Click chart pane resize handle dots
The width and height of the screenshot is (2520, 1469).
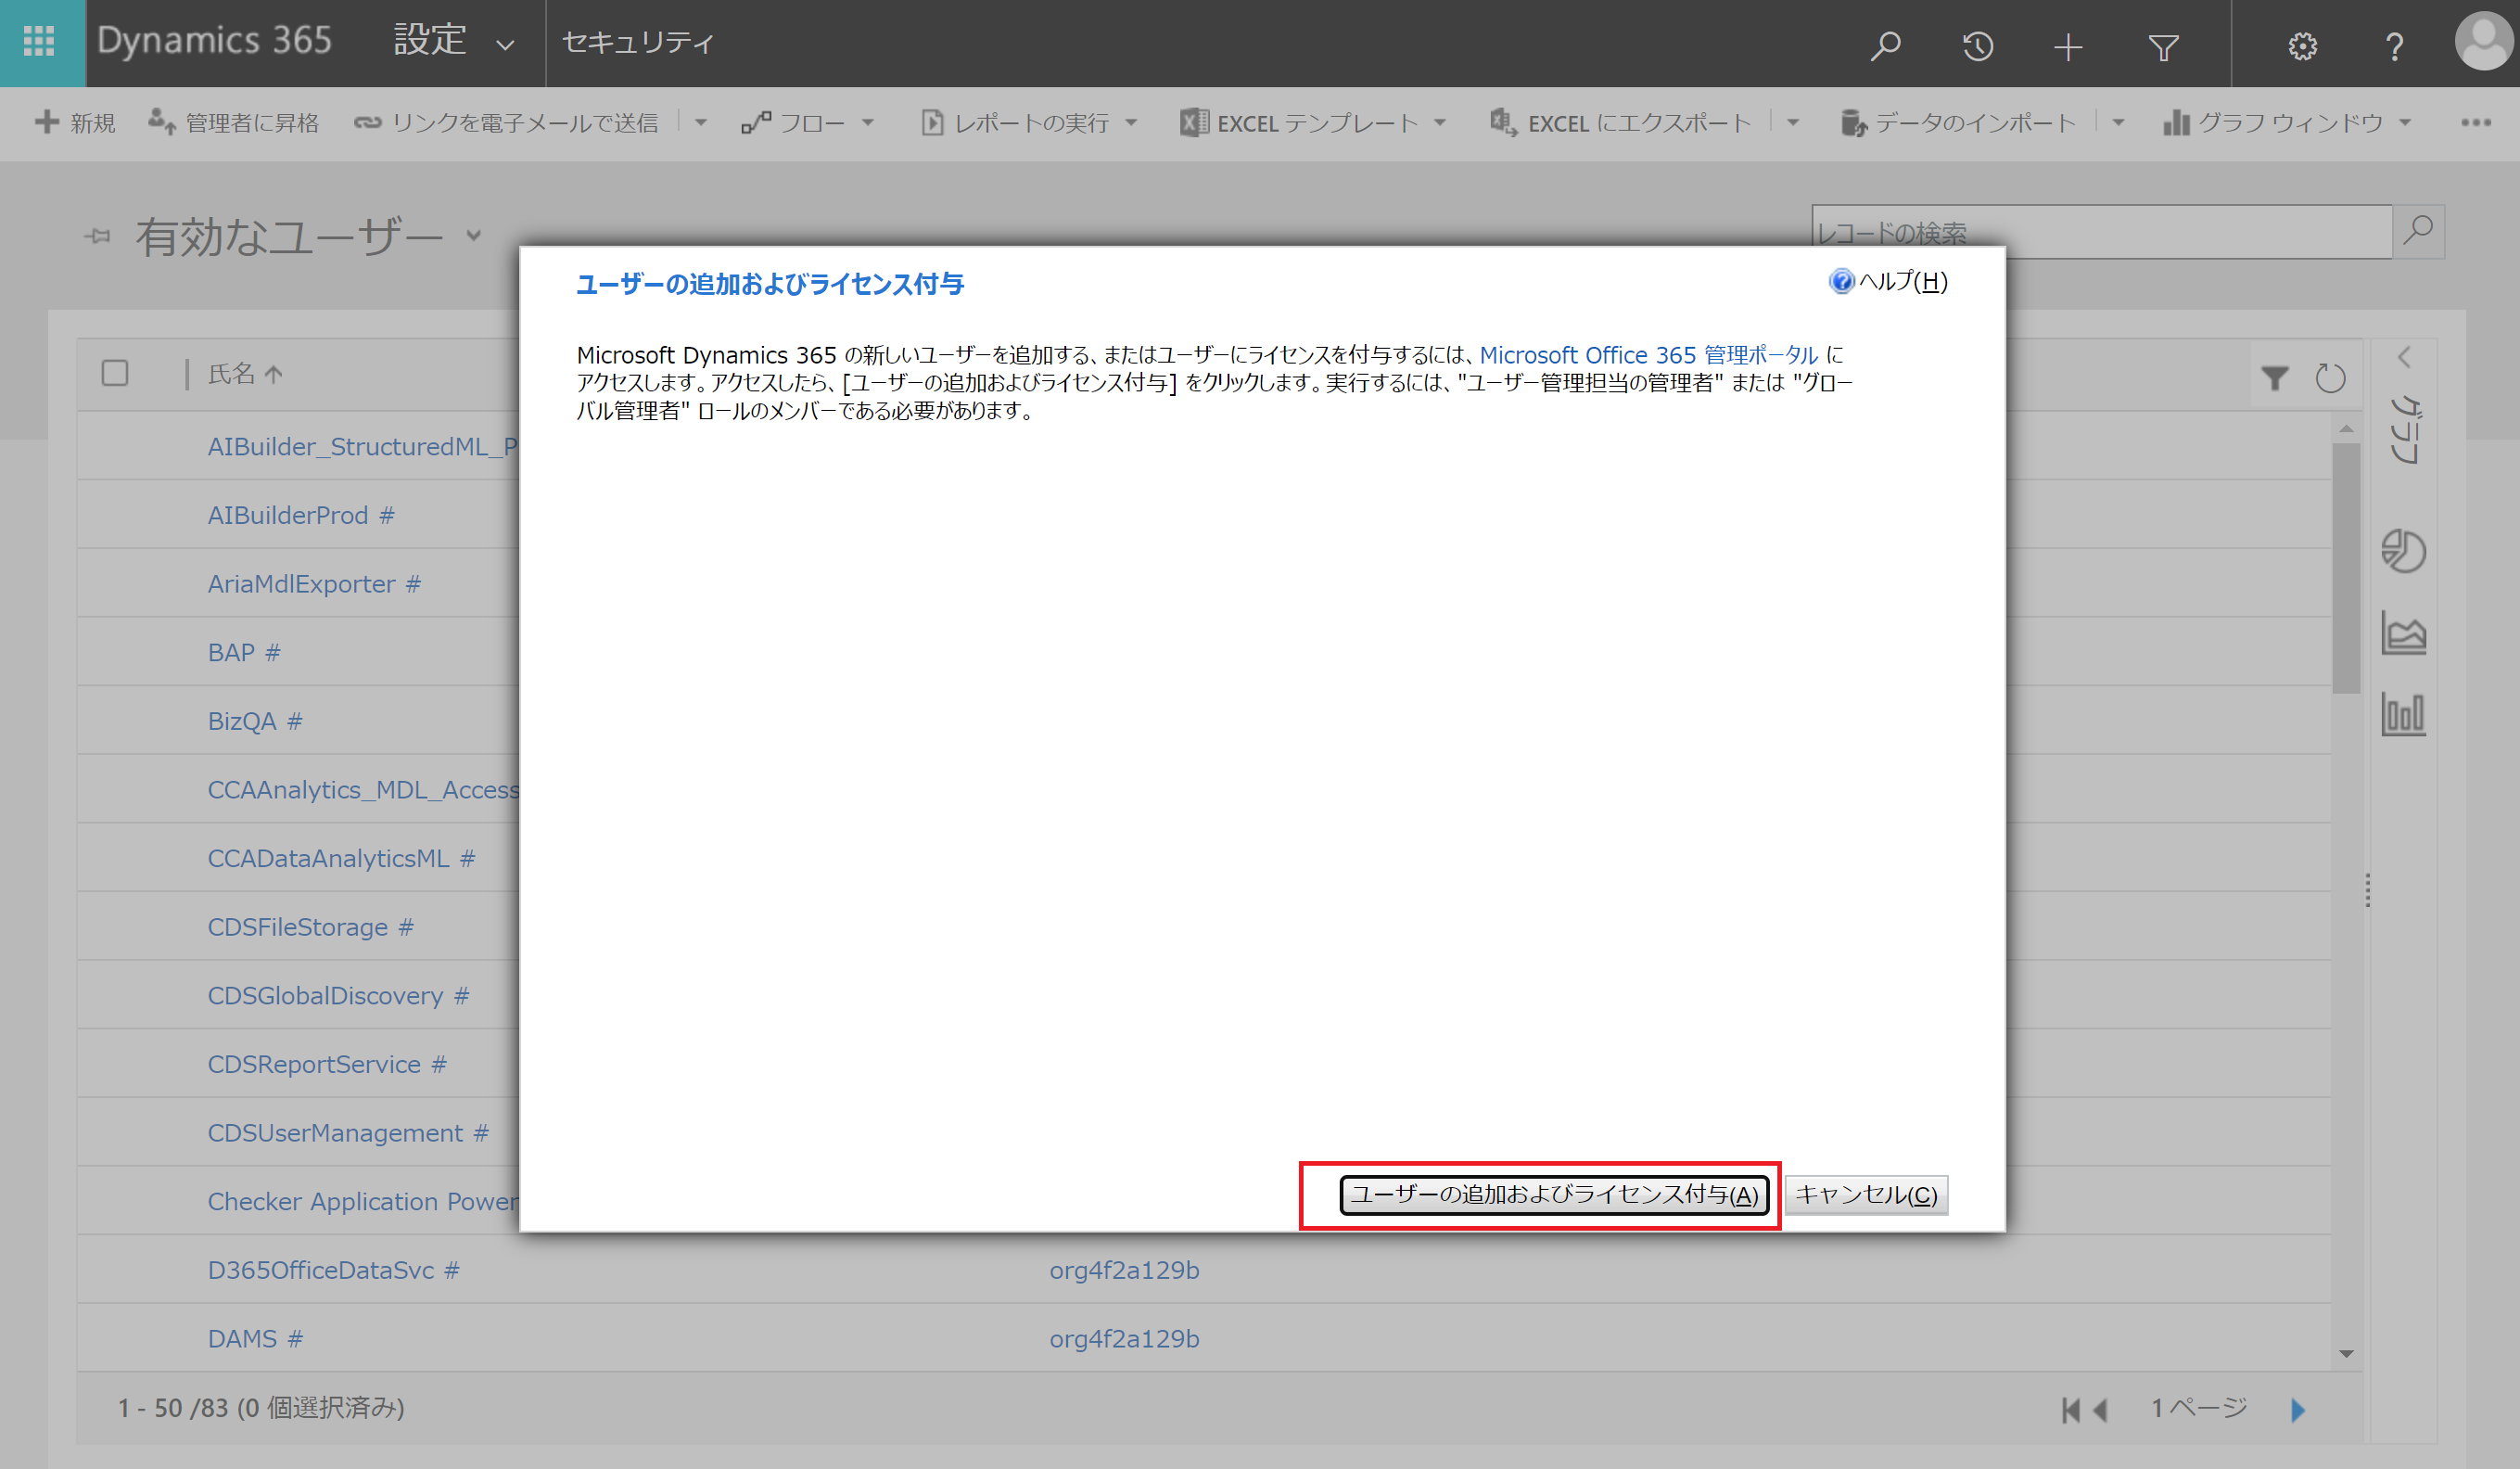pyautogui.click(x=2367, y=890)
